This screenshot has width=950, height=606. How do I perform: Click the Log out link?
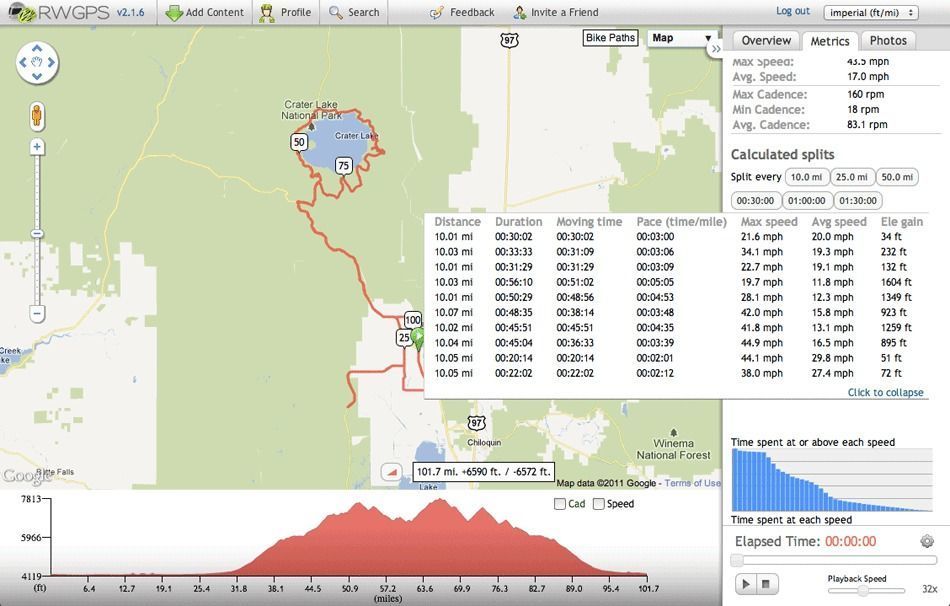[793, 11]
